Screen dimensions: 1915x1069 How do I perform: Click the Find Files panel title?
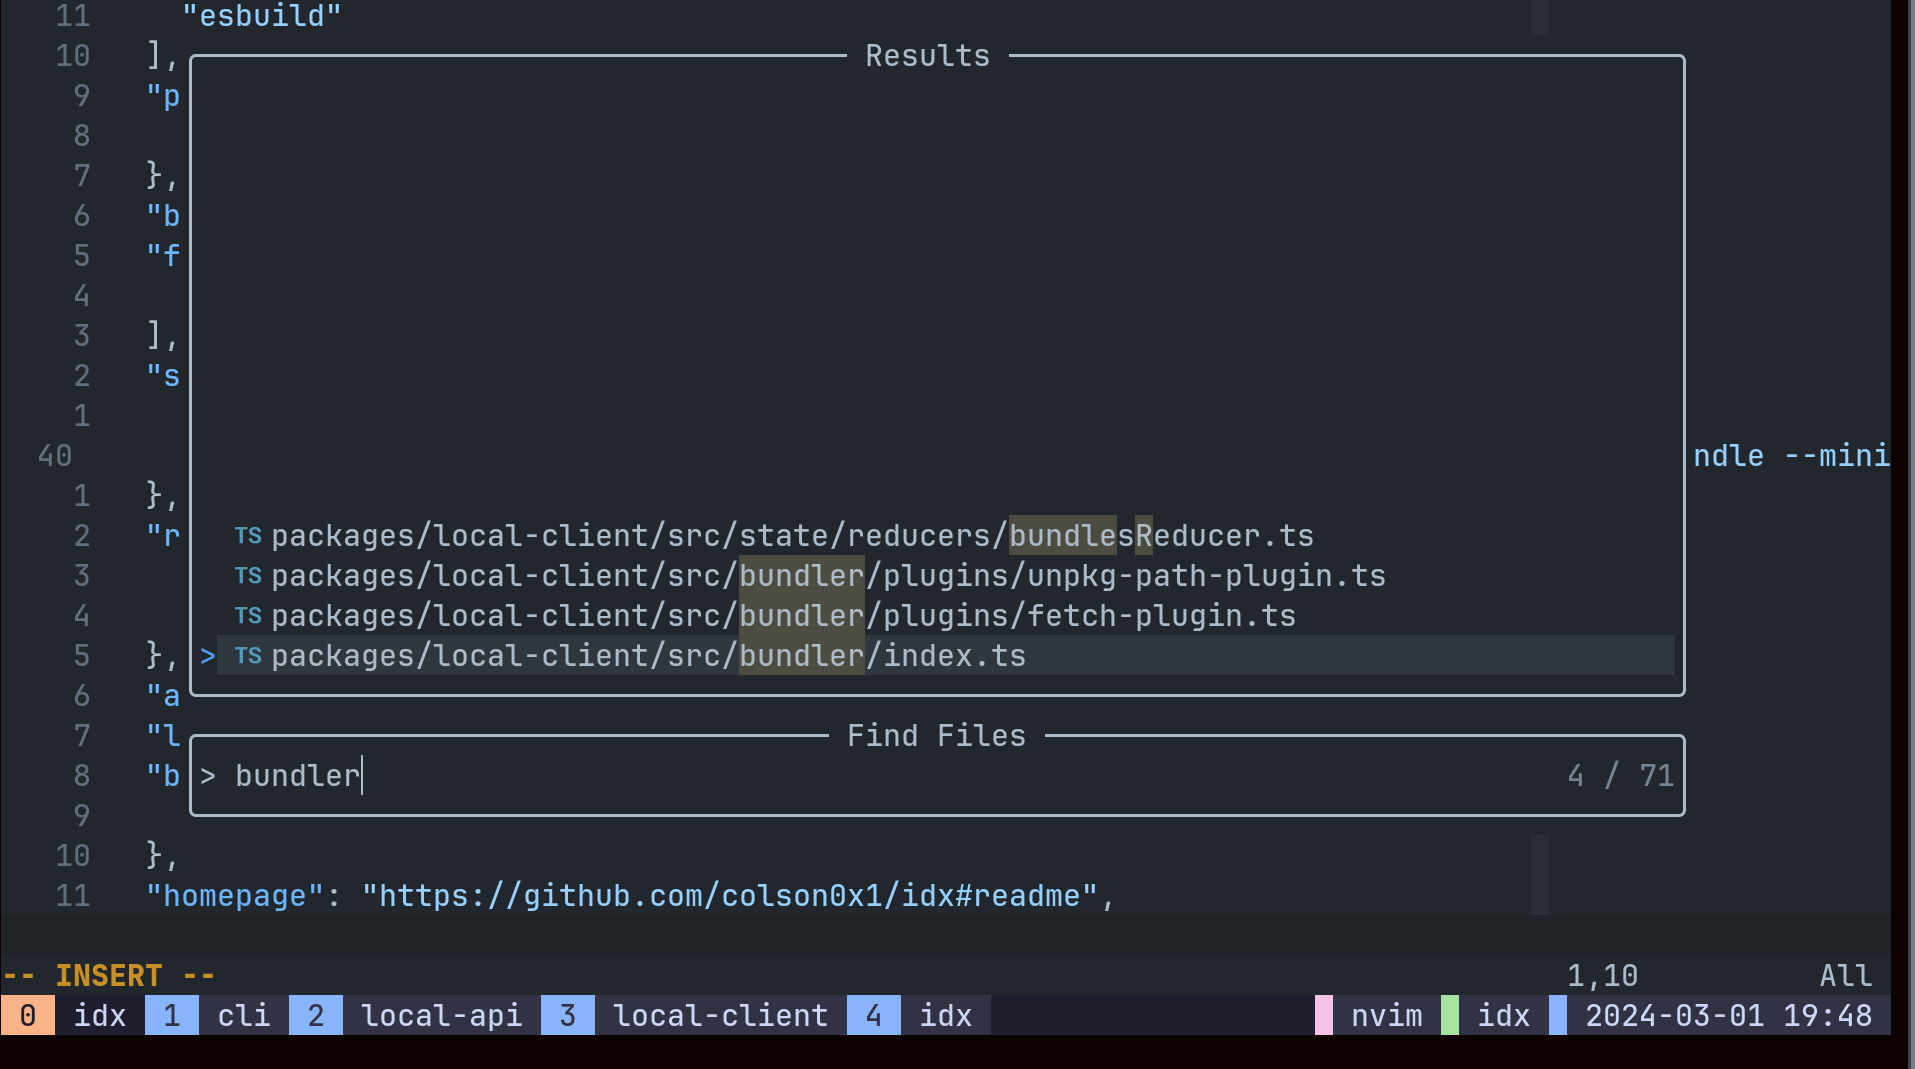point(936,736)
